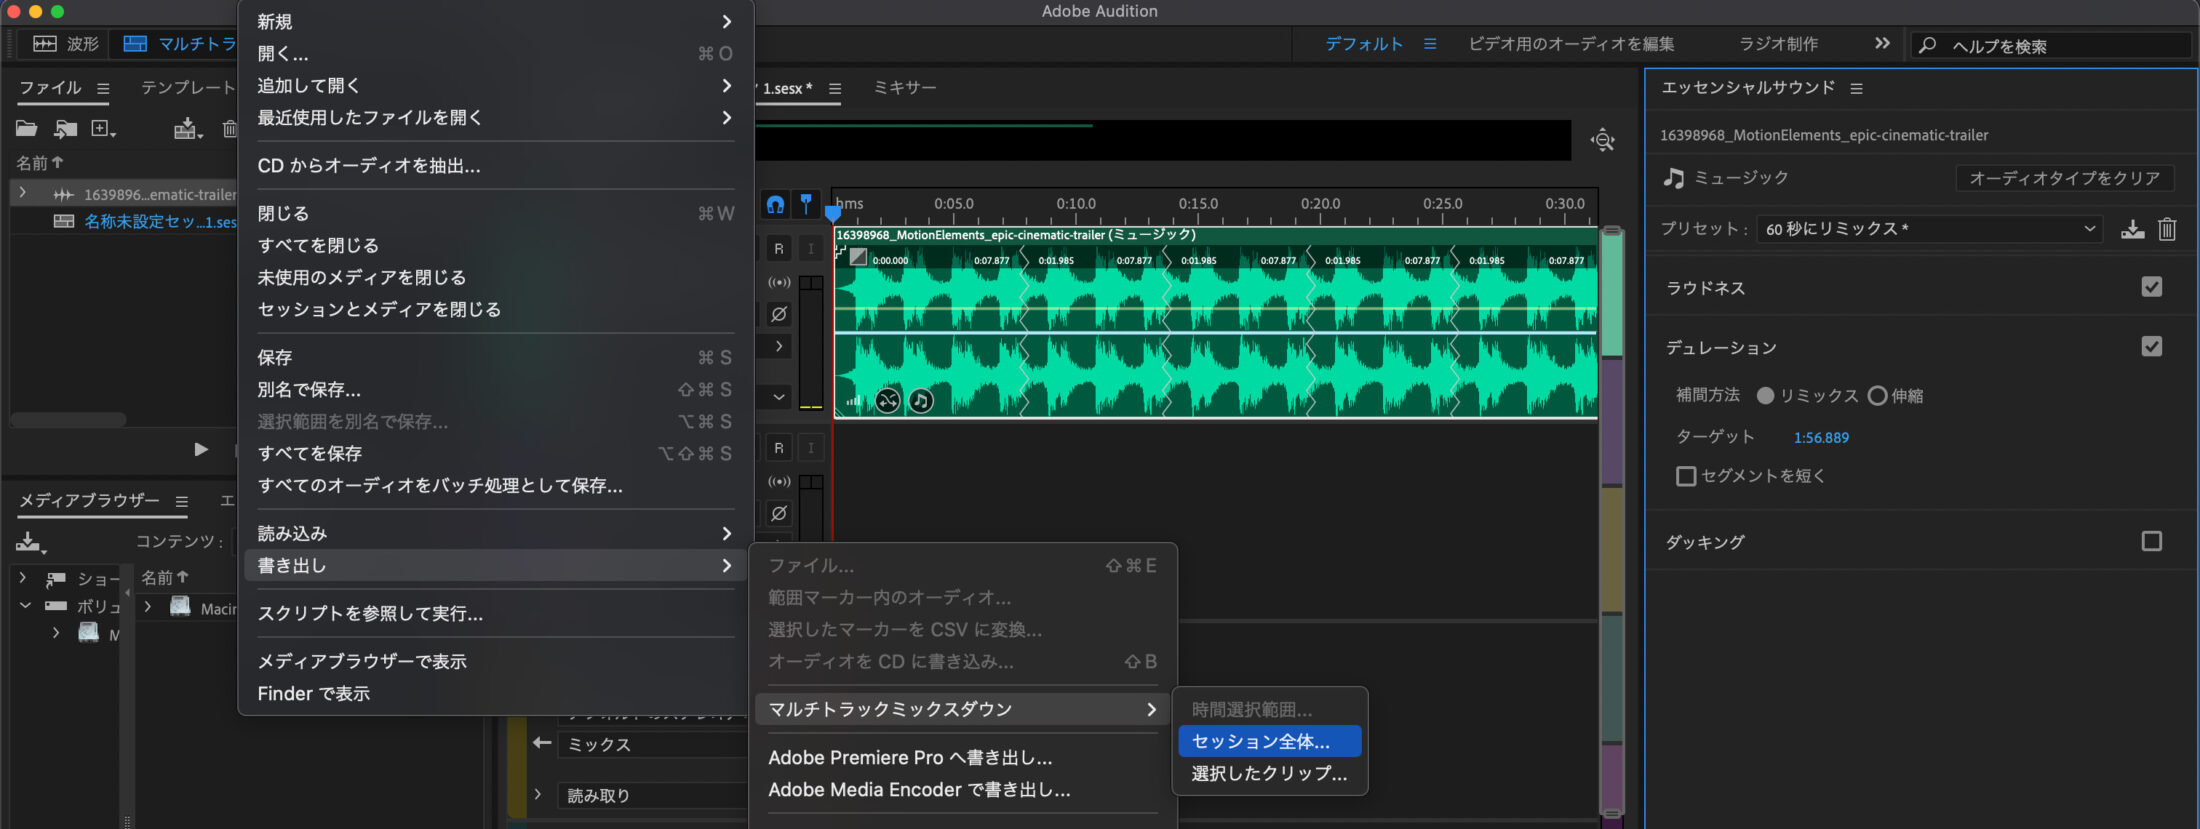
Task: Open the Essential Sound panel menu icon
Action: [1857, 88]
